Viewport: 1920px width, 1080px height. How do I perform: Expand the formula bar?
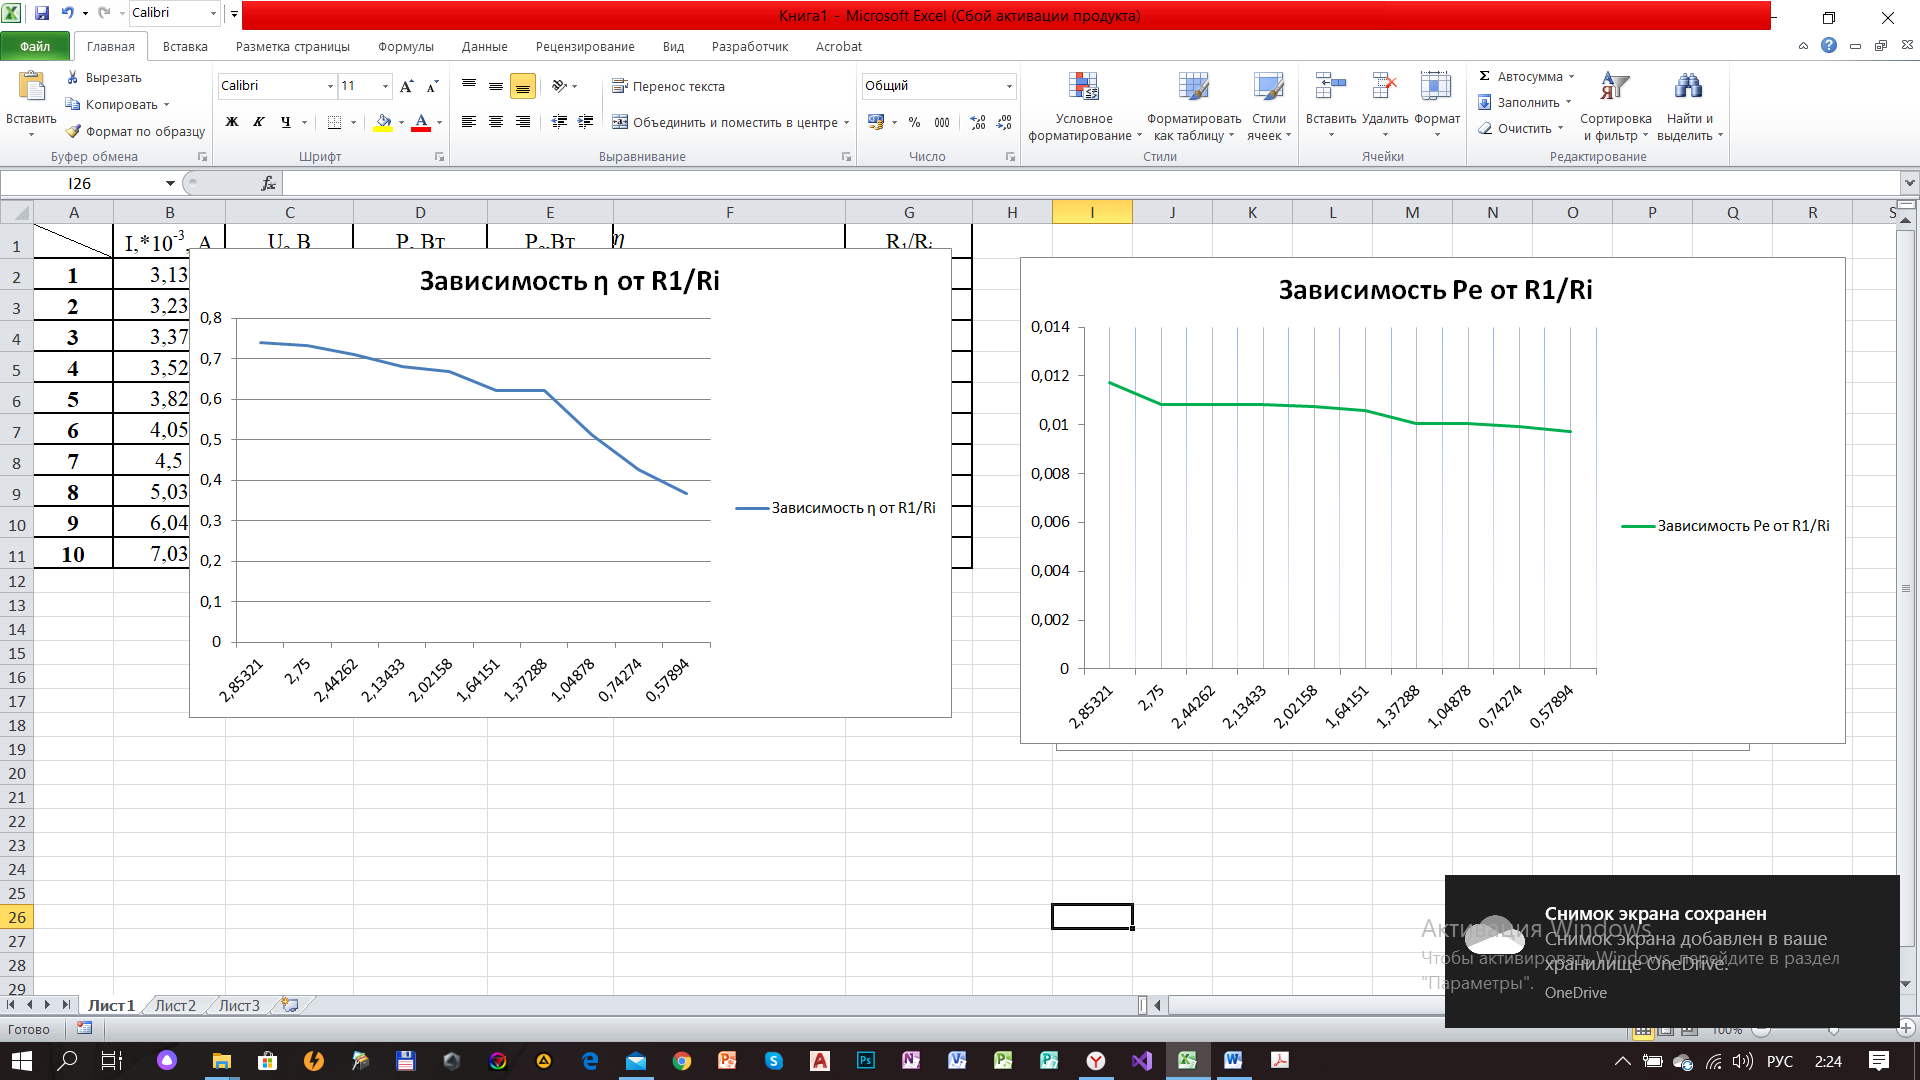coord(1909,183)
